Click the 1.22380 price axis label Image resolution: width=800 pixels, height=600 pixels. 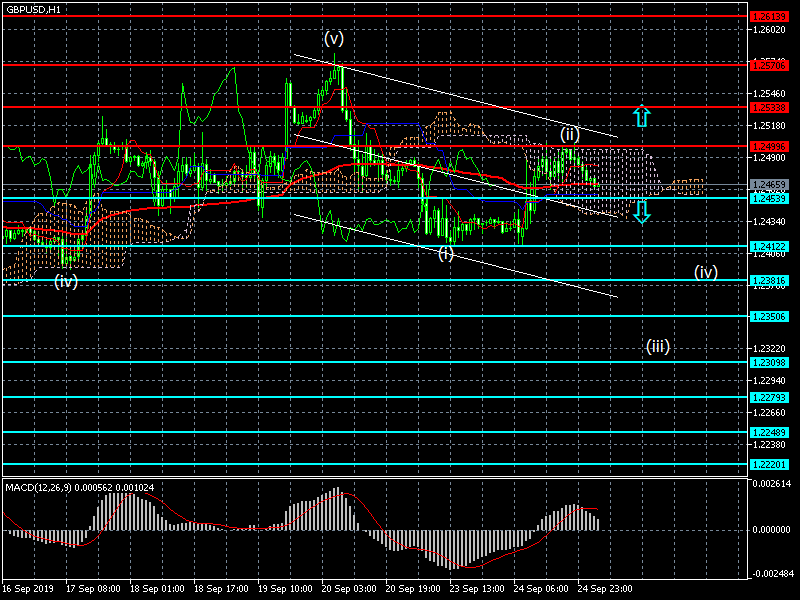coord(769,445)
